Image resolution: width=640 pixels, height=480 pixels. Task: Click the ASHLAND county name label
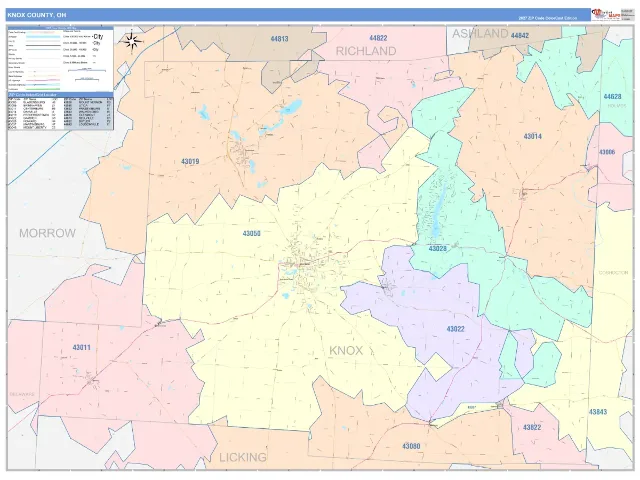point(480,33)
